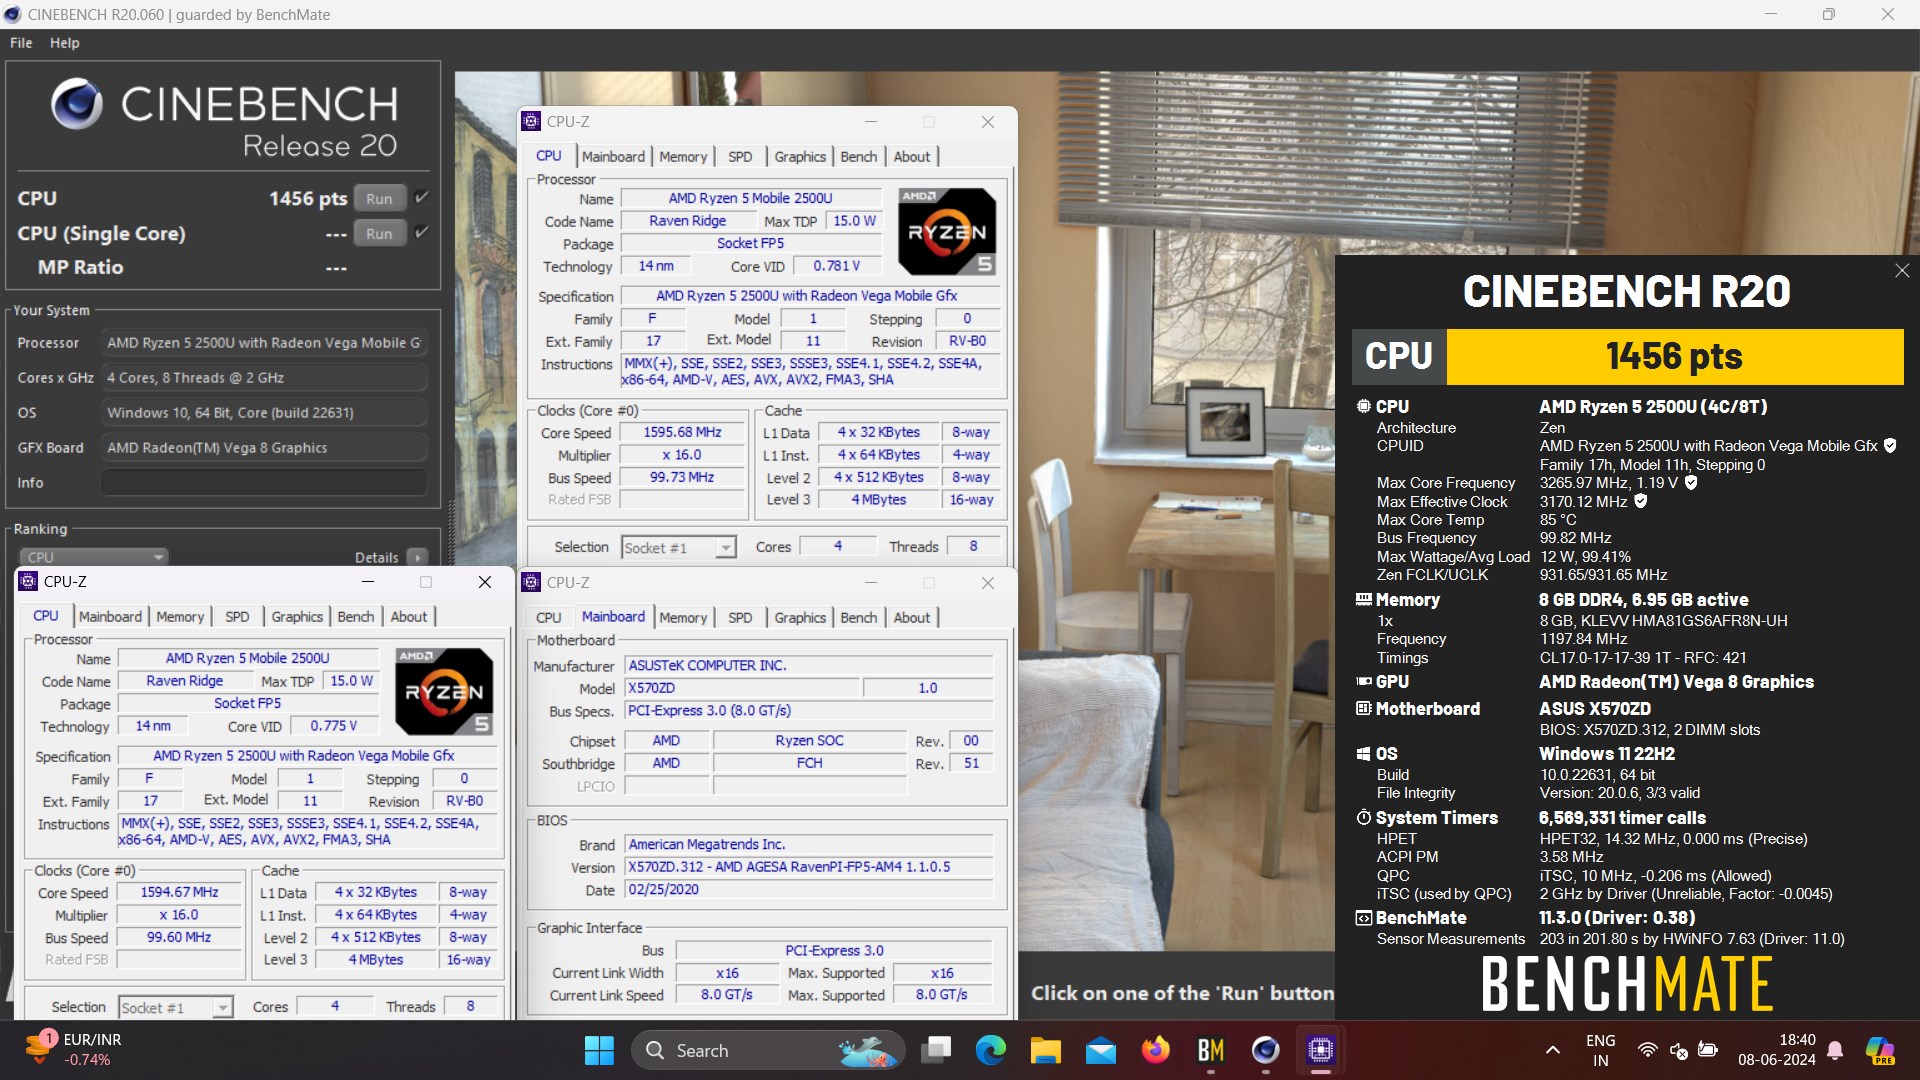Open SPD tab in motherboard CPU-Z window
Image resolution: width=1920 pixels, height=1080 pixels.
coord(740,617)
